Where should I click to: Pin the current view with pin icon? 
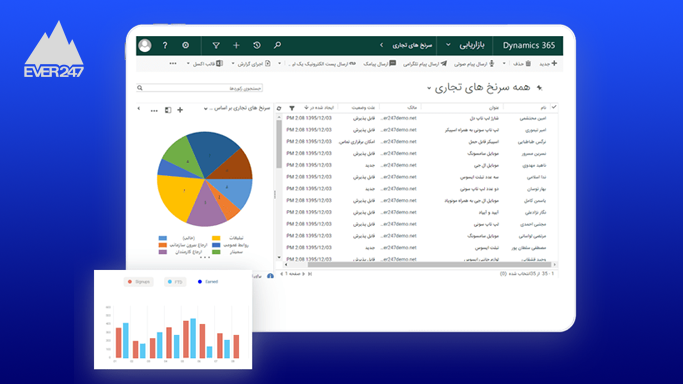(540, 88)
